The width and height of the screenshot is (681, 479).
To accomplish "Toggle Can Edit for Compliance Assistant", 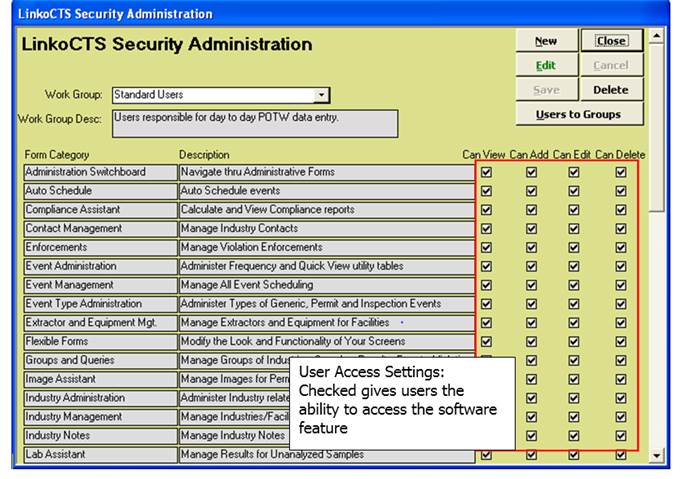I will tap(574, 210).
